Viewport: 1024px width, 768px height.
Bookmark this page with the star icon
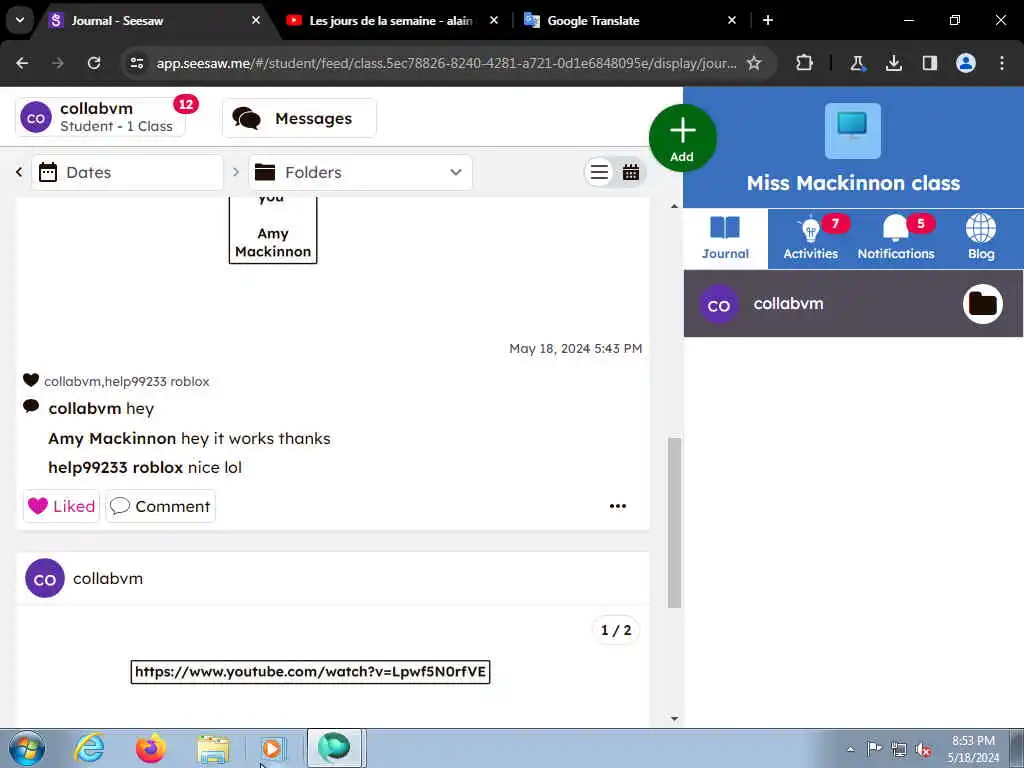(x=754, y=63)
